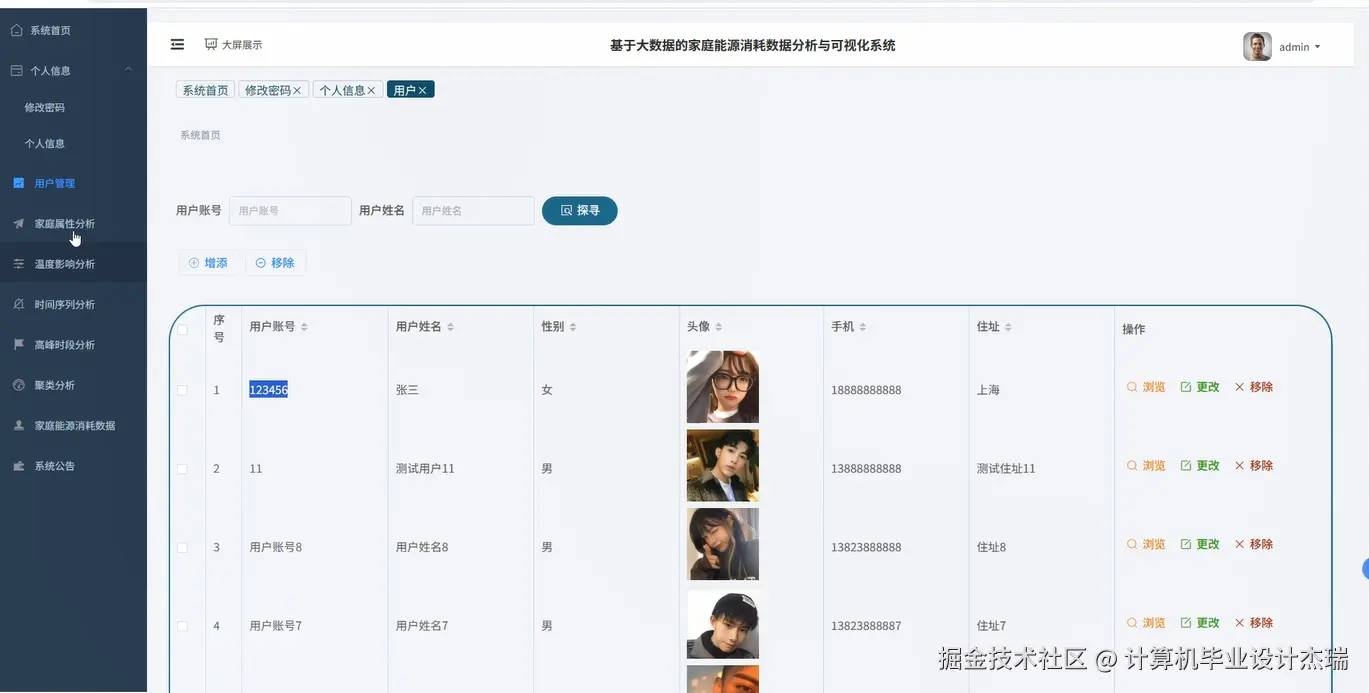This screenshot has height=693, width=1369.
Task: Click 更改 for user 张三
Action: tap(1200, 387)
